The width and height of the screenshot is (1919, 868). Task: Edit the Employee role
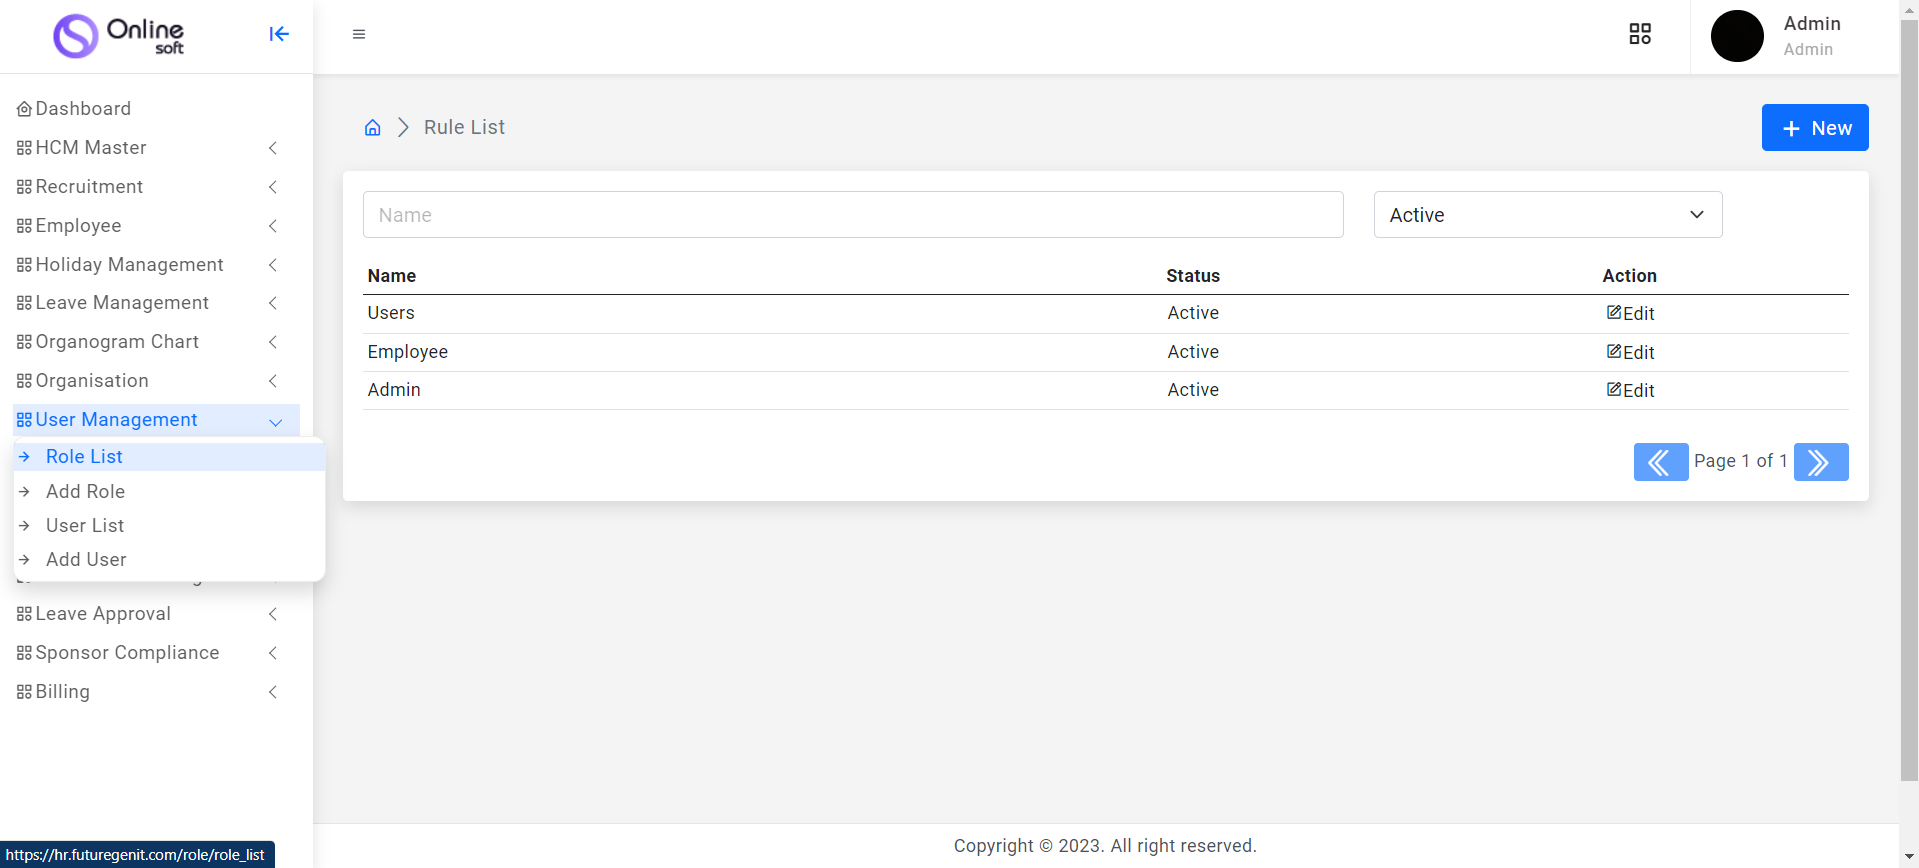(1630, 352)
